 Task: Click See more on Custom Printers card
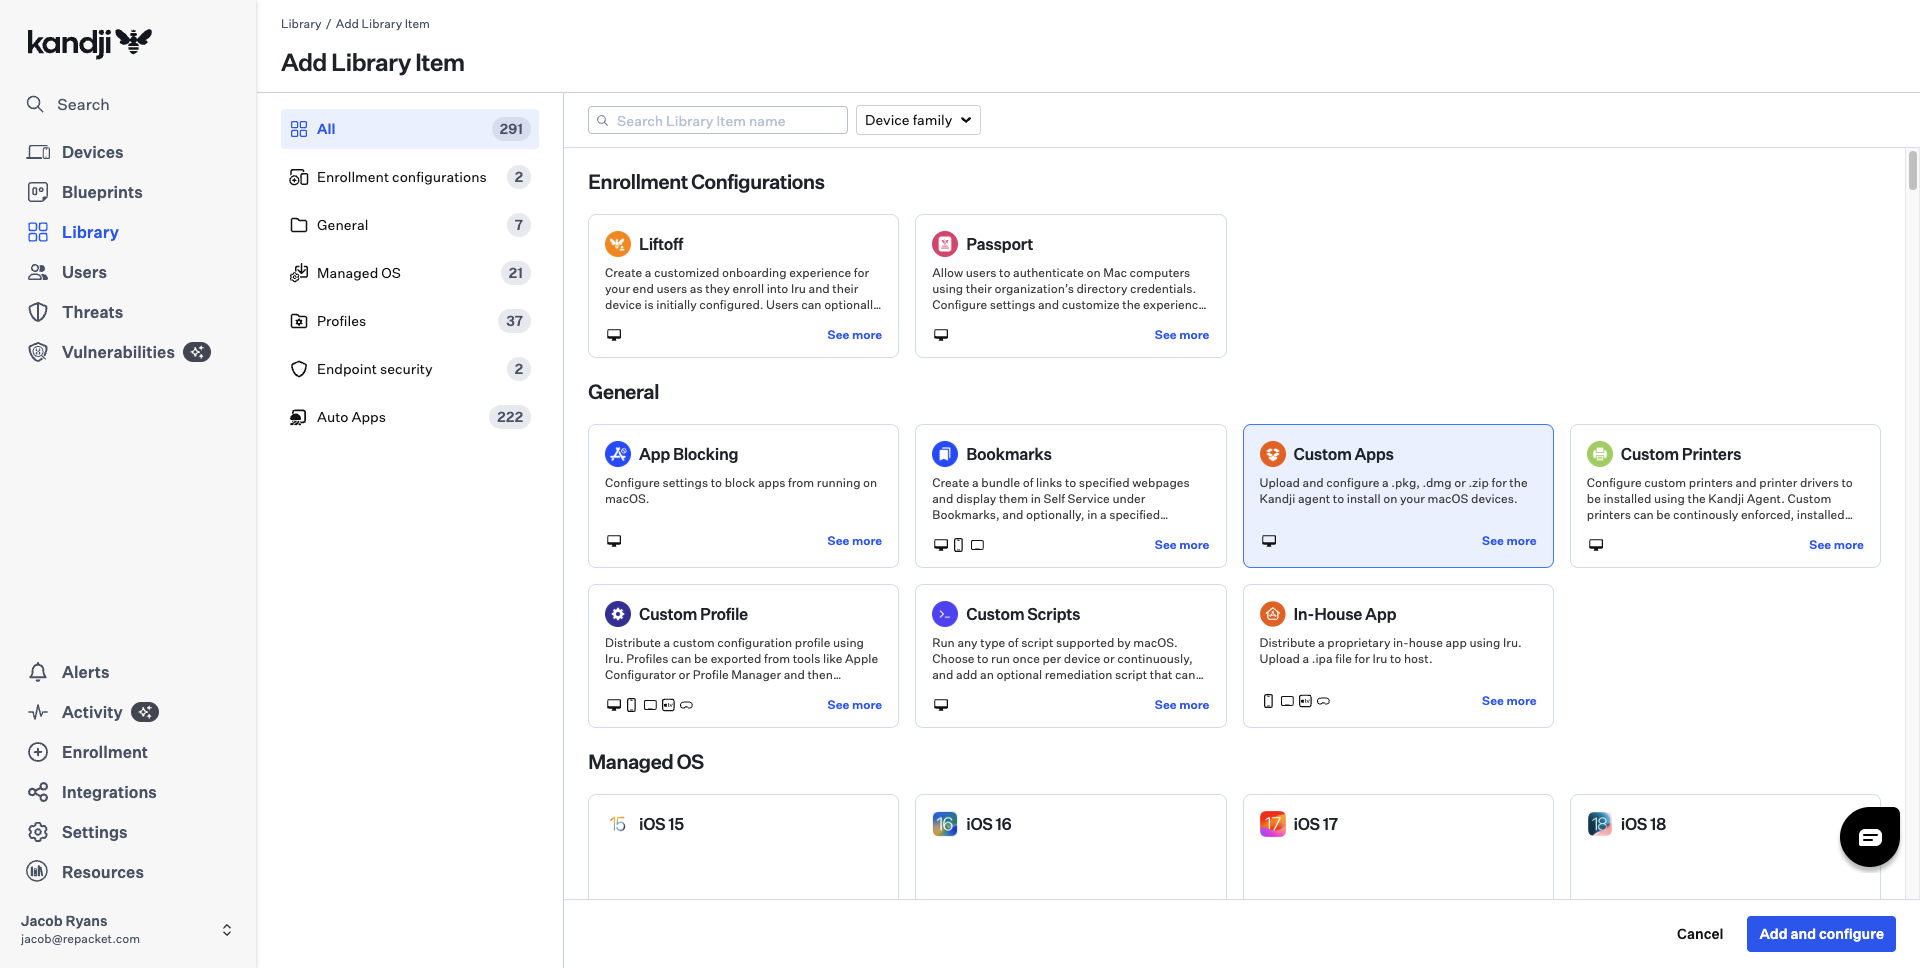click(x=1836, y=545)
